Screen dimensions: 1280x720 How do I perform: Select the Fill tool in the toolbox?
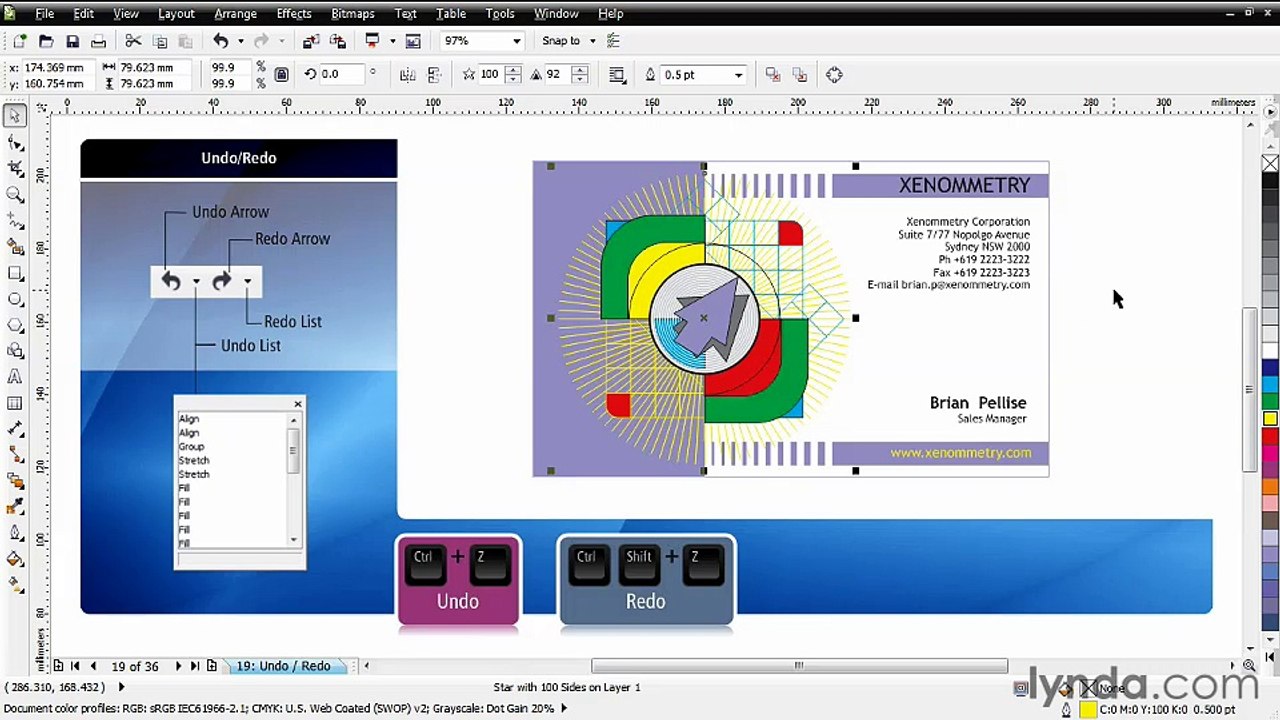(15, 560)
